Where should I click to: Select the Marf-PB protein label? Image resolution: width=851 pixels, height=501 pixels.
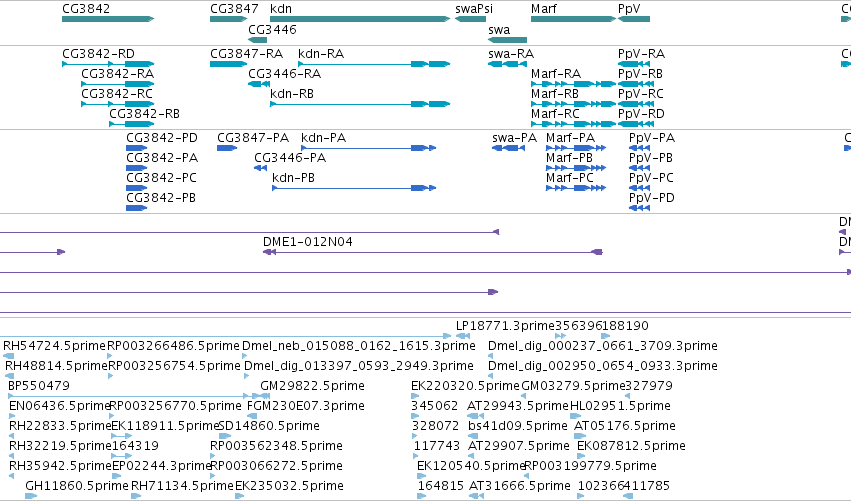point(569,158)
